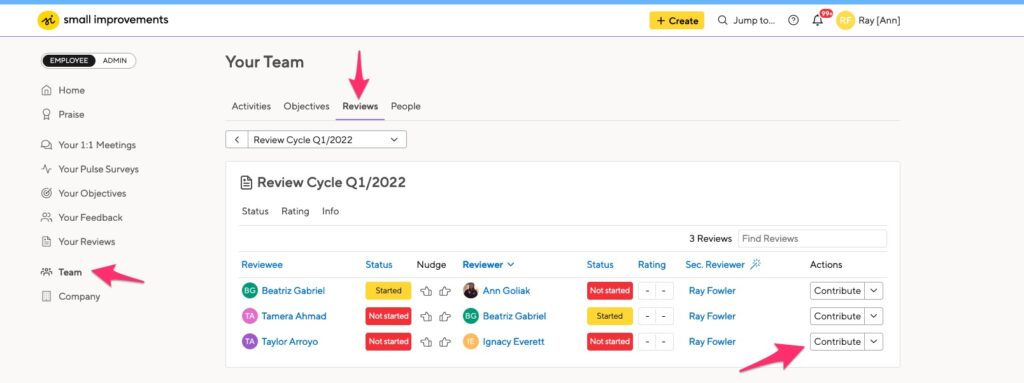Click the Your Reviews document icon
The width and height of the screenshot is (1024, 383).
(46, 242)
